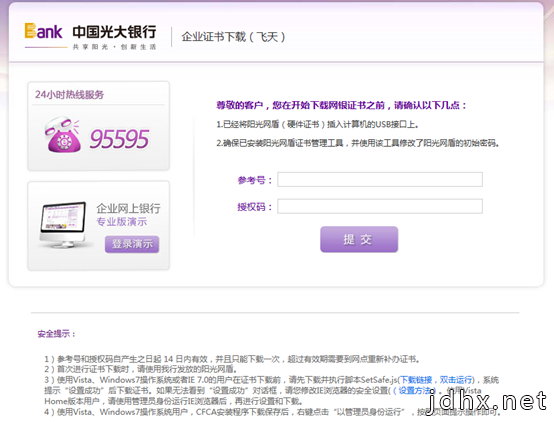Click the 安全提示 heading
554x422 pixels.
pyautogui.click(x=56, y=334)
